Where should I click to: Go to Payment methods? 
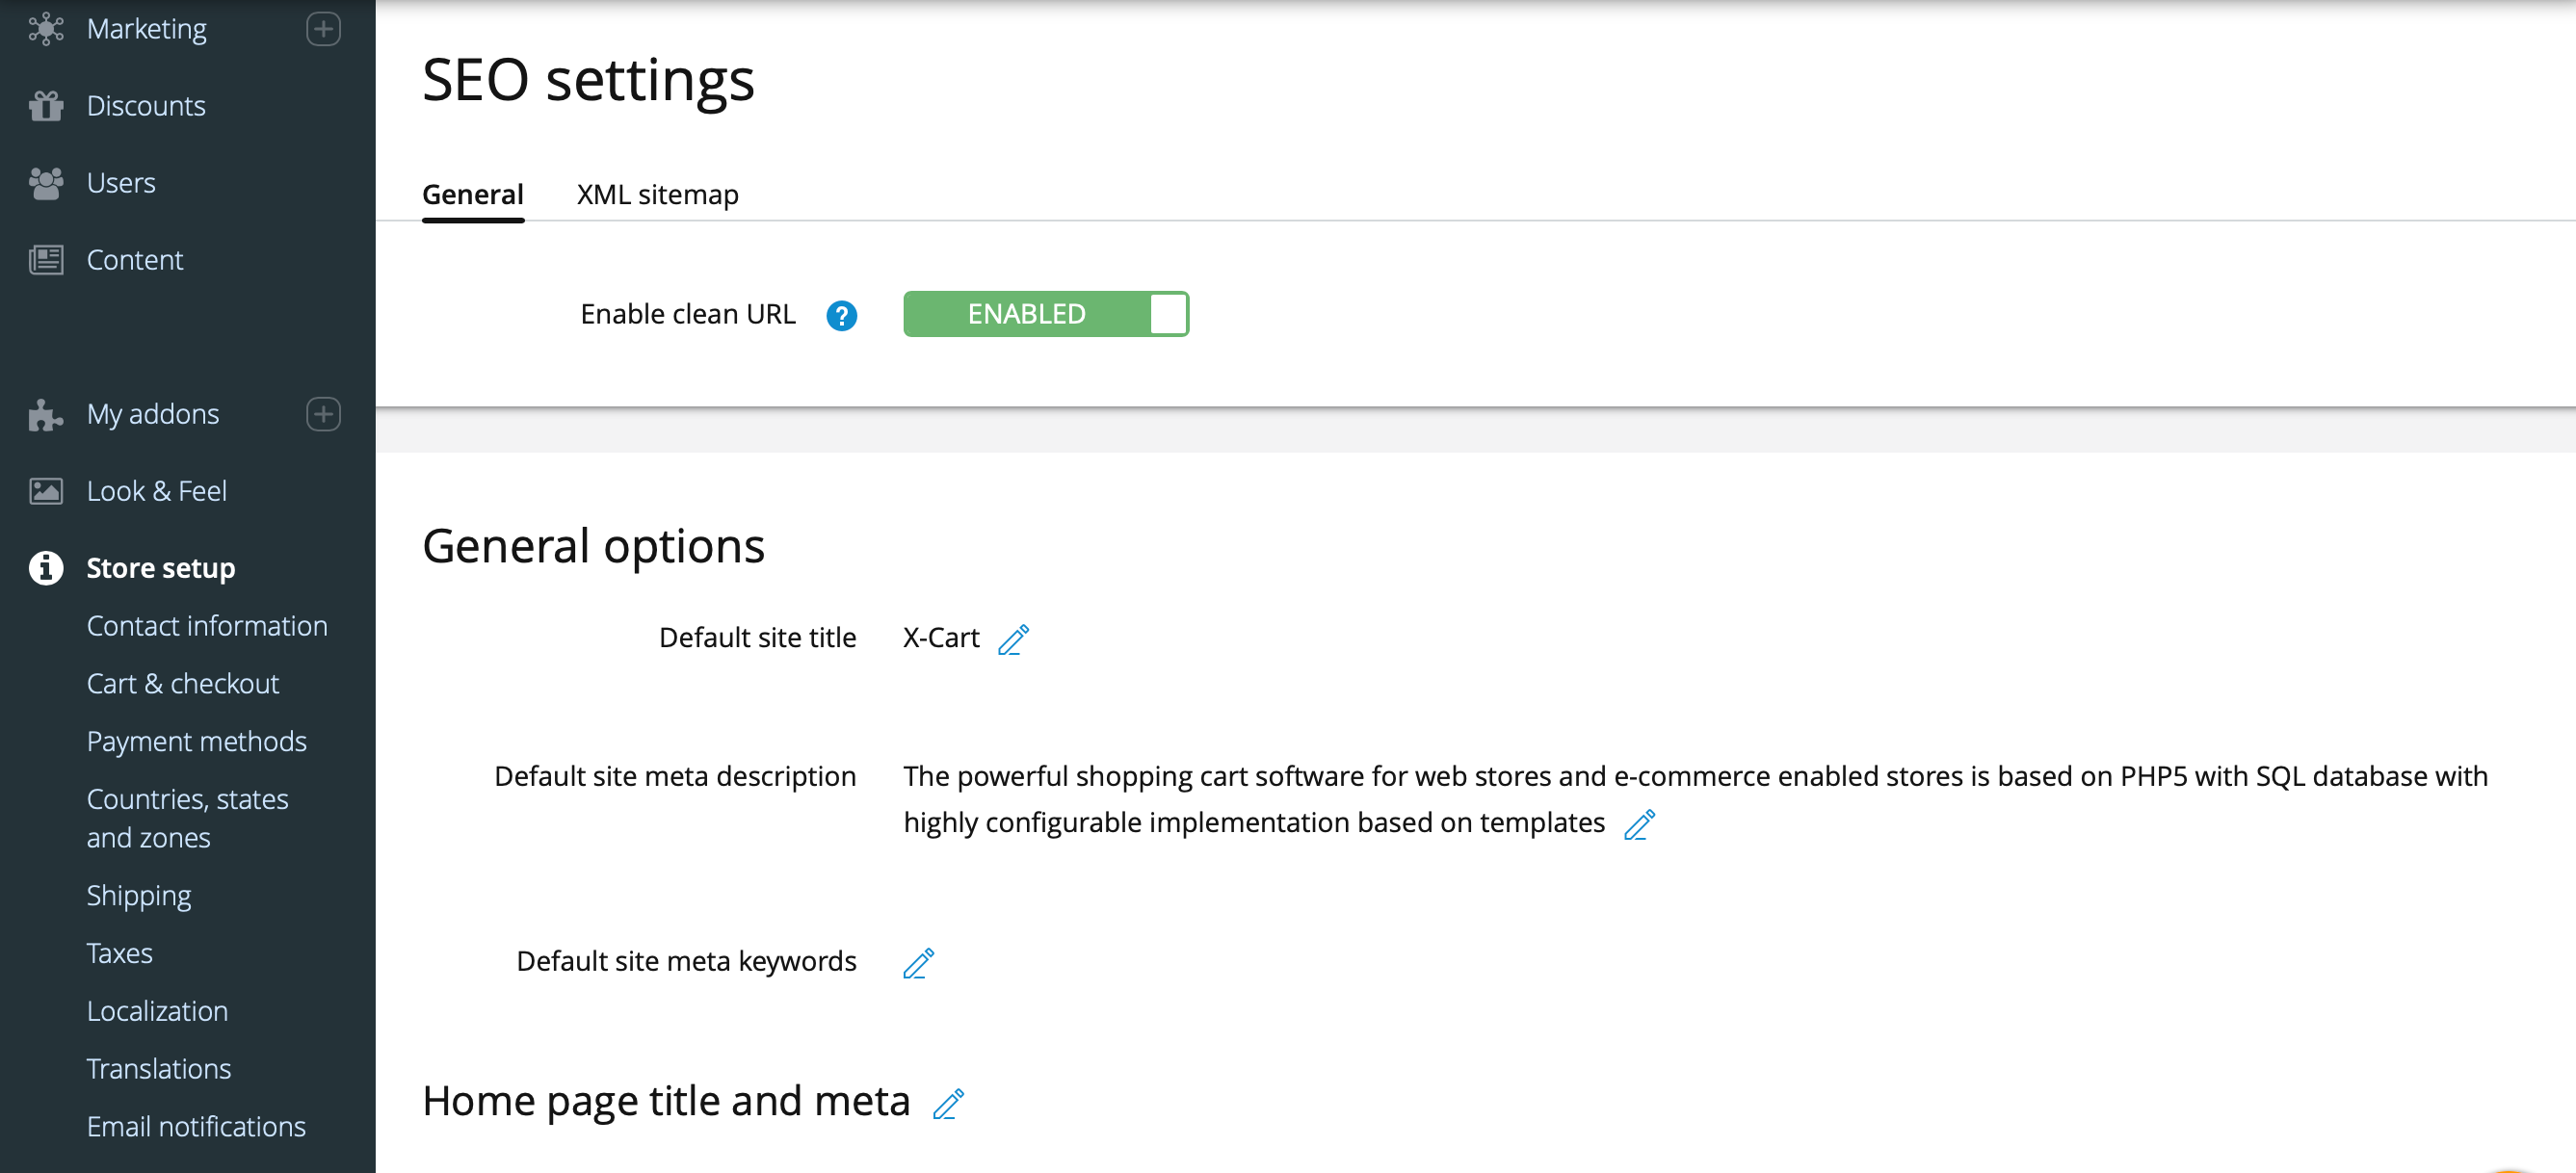point(197,742)
